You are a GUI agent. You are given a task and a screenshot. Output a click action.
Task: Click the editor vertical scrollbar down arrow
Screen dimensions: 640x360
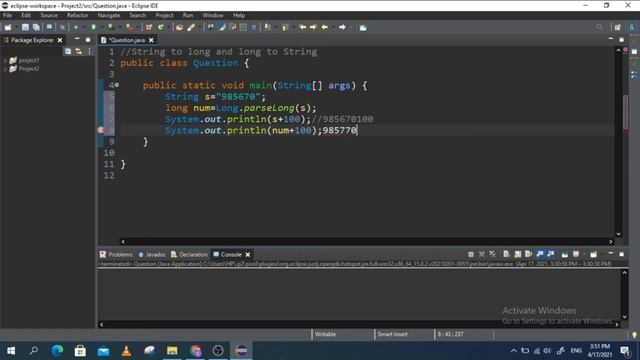(618, 234)
